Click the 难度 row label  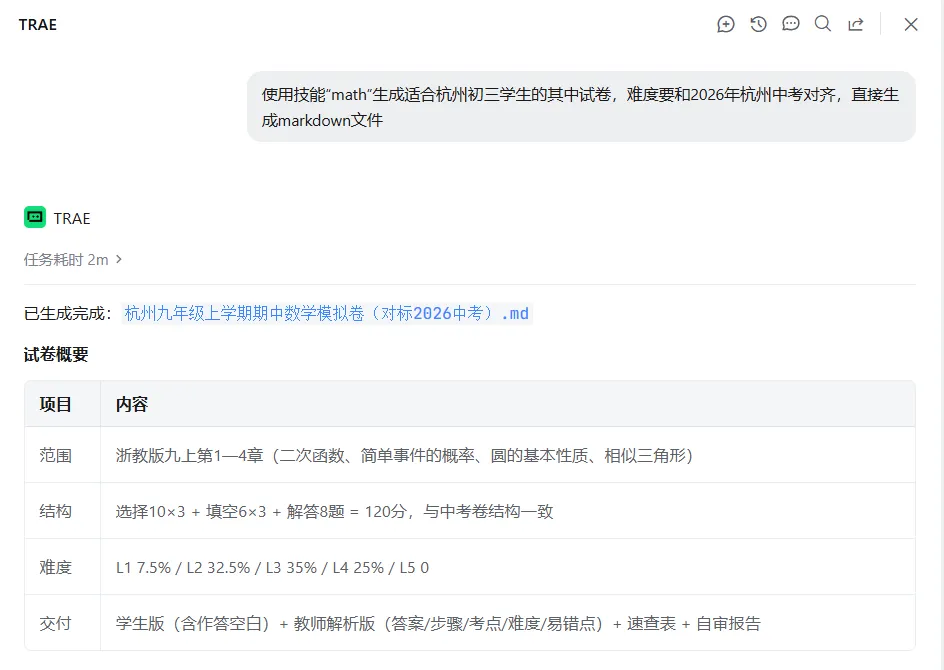tap(55, 567)
